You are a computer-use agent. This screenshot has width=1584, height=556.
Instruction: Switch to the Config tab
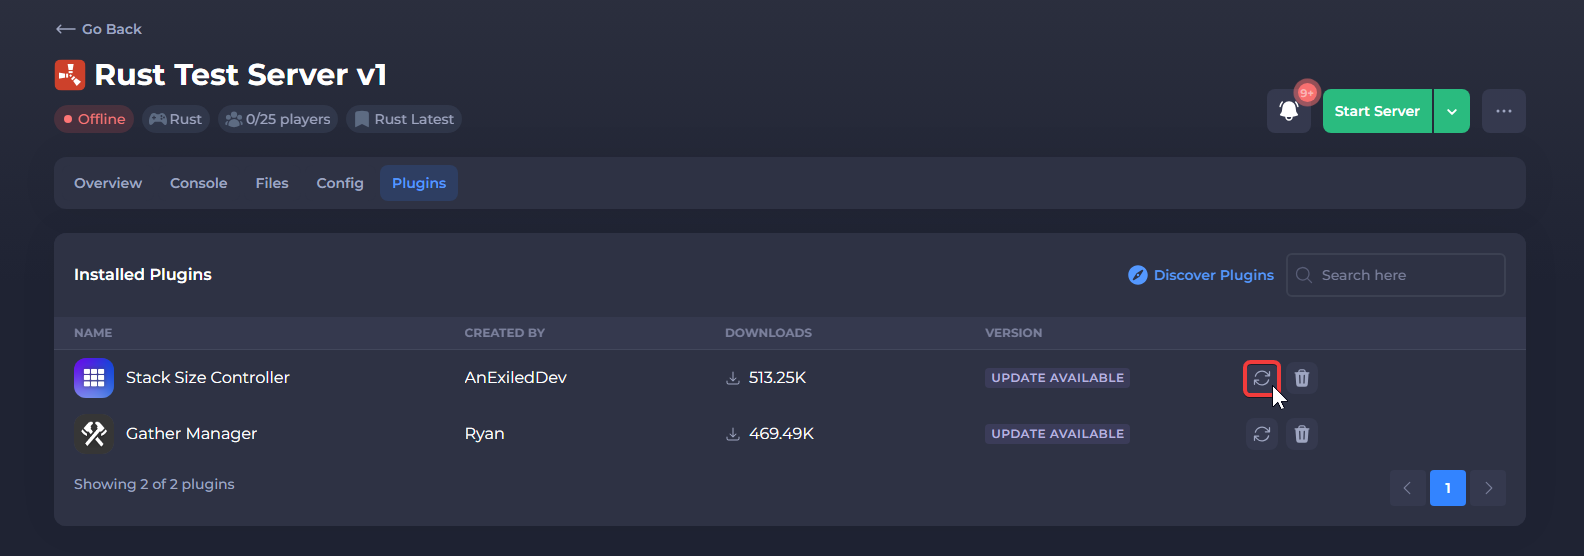340,183
